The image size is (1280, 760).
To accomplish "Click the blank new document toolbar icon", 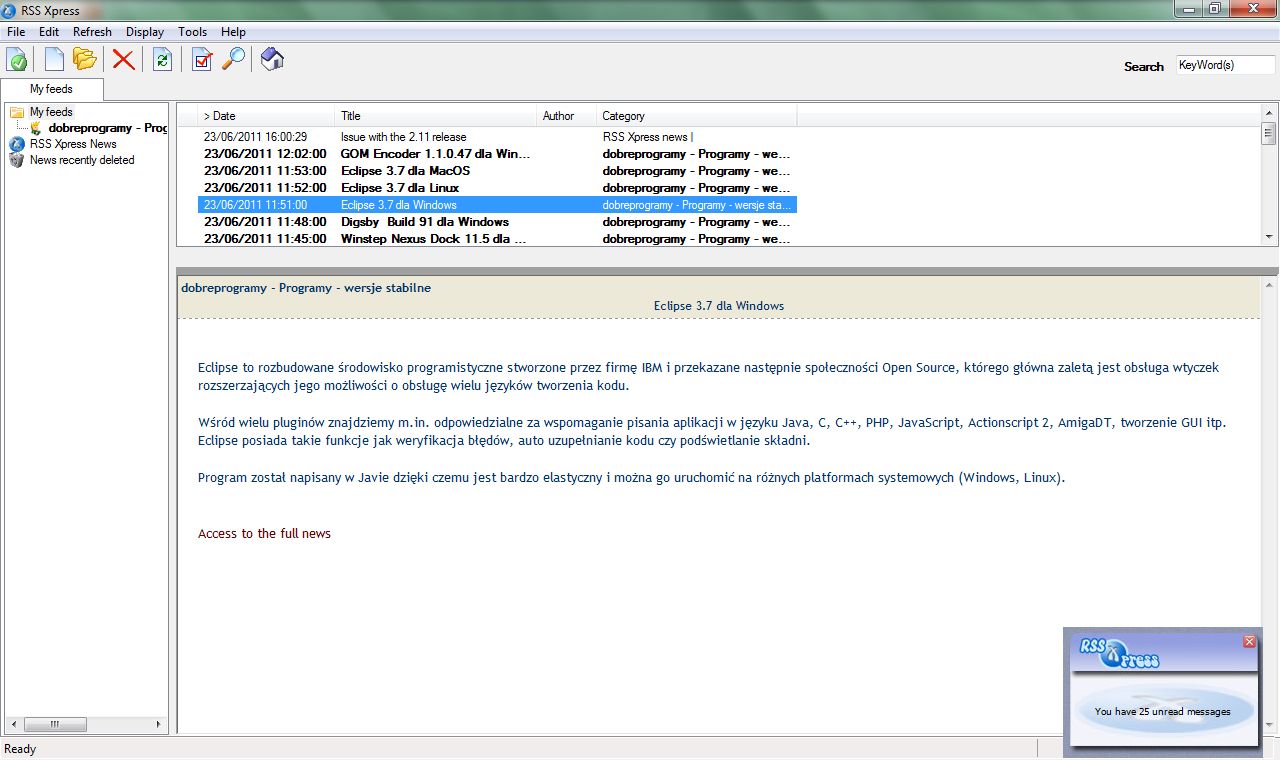I will pos(54,60).
